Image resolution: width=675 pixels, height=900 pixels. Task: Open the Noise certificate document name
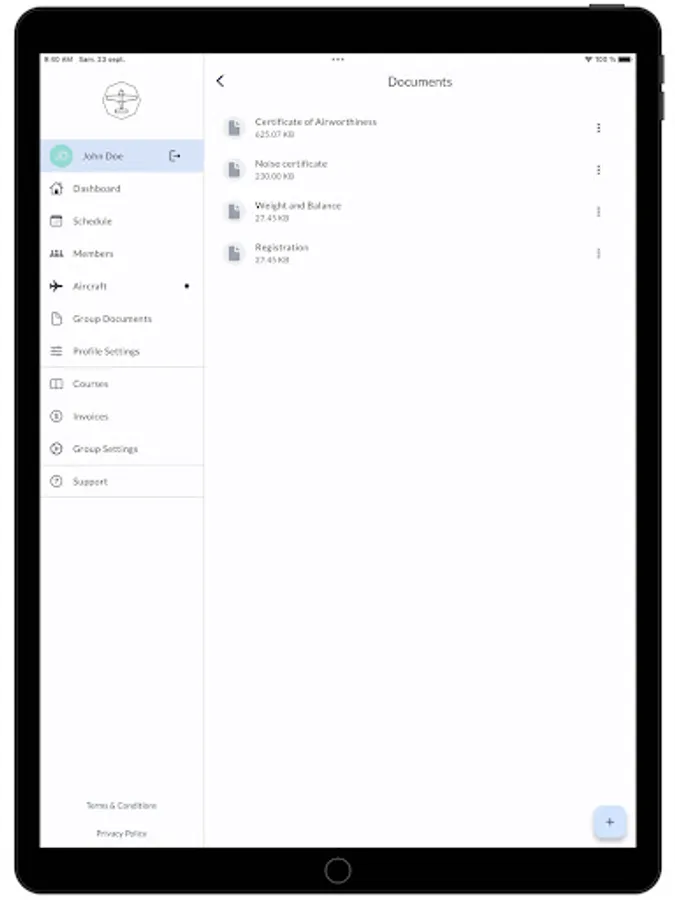[x=291, y=164]
